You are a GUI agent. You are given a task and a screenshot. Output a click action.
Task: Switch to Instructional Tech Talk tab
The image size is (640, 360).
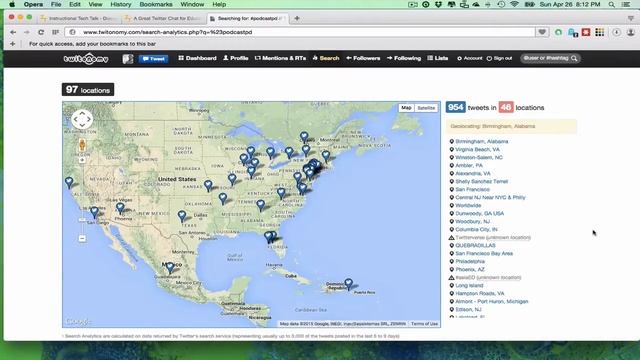pyautogui.click(x=79, y=18)
